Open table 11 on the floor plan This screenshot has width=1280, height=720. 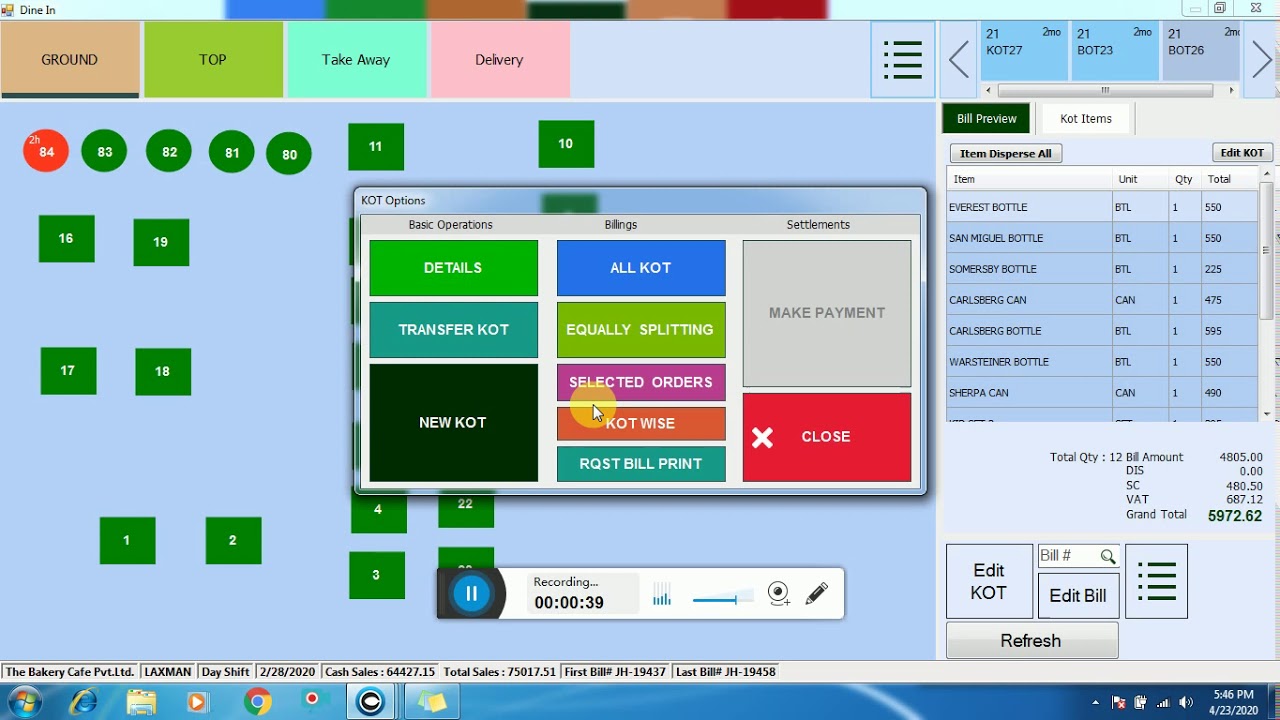pos(376,146)
